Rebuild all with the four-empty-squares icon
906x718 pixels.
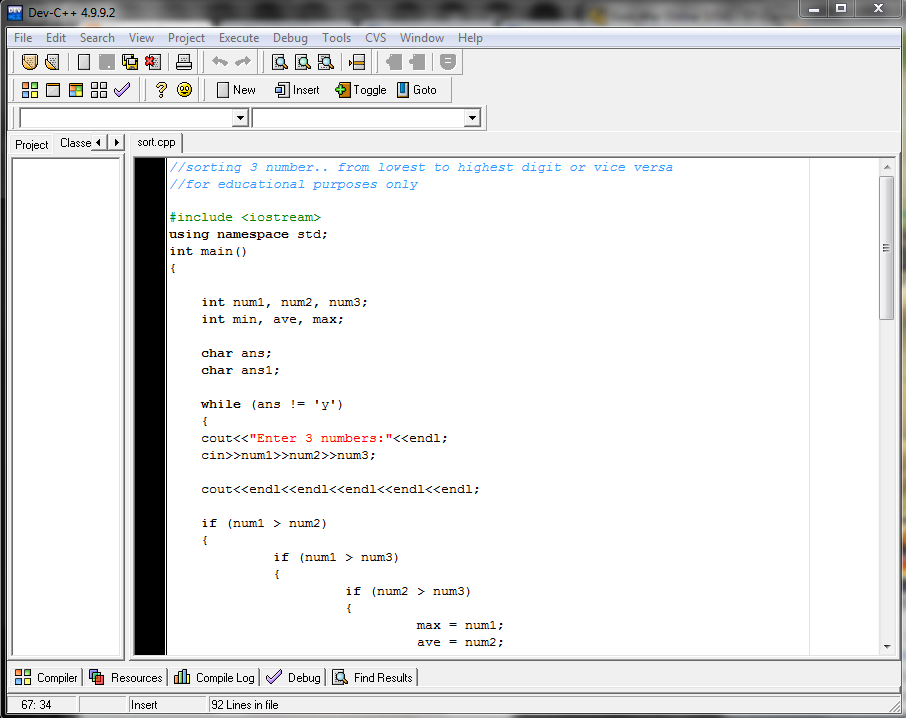pyautogui.click(x=99, y=90)
